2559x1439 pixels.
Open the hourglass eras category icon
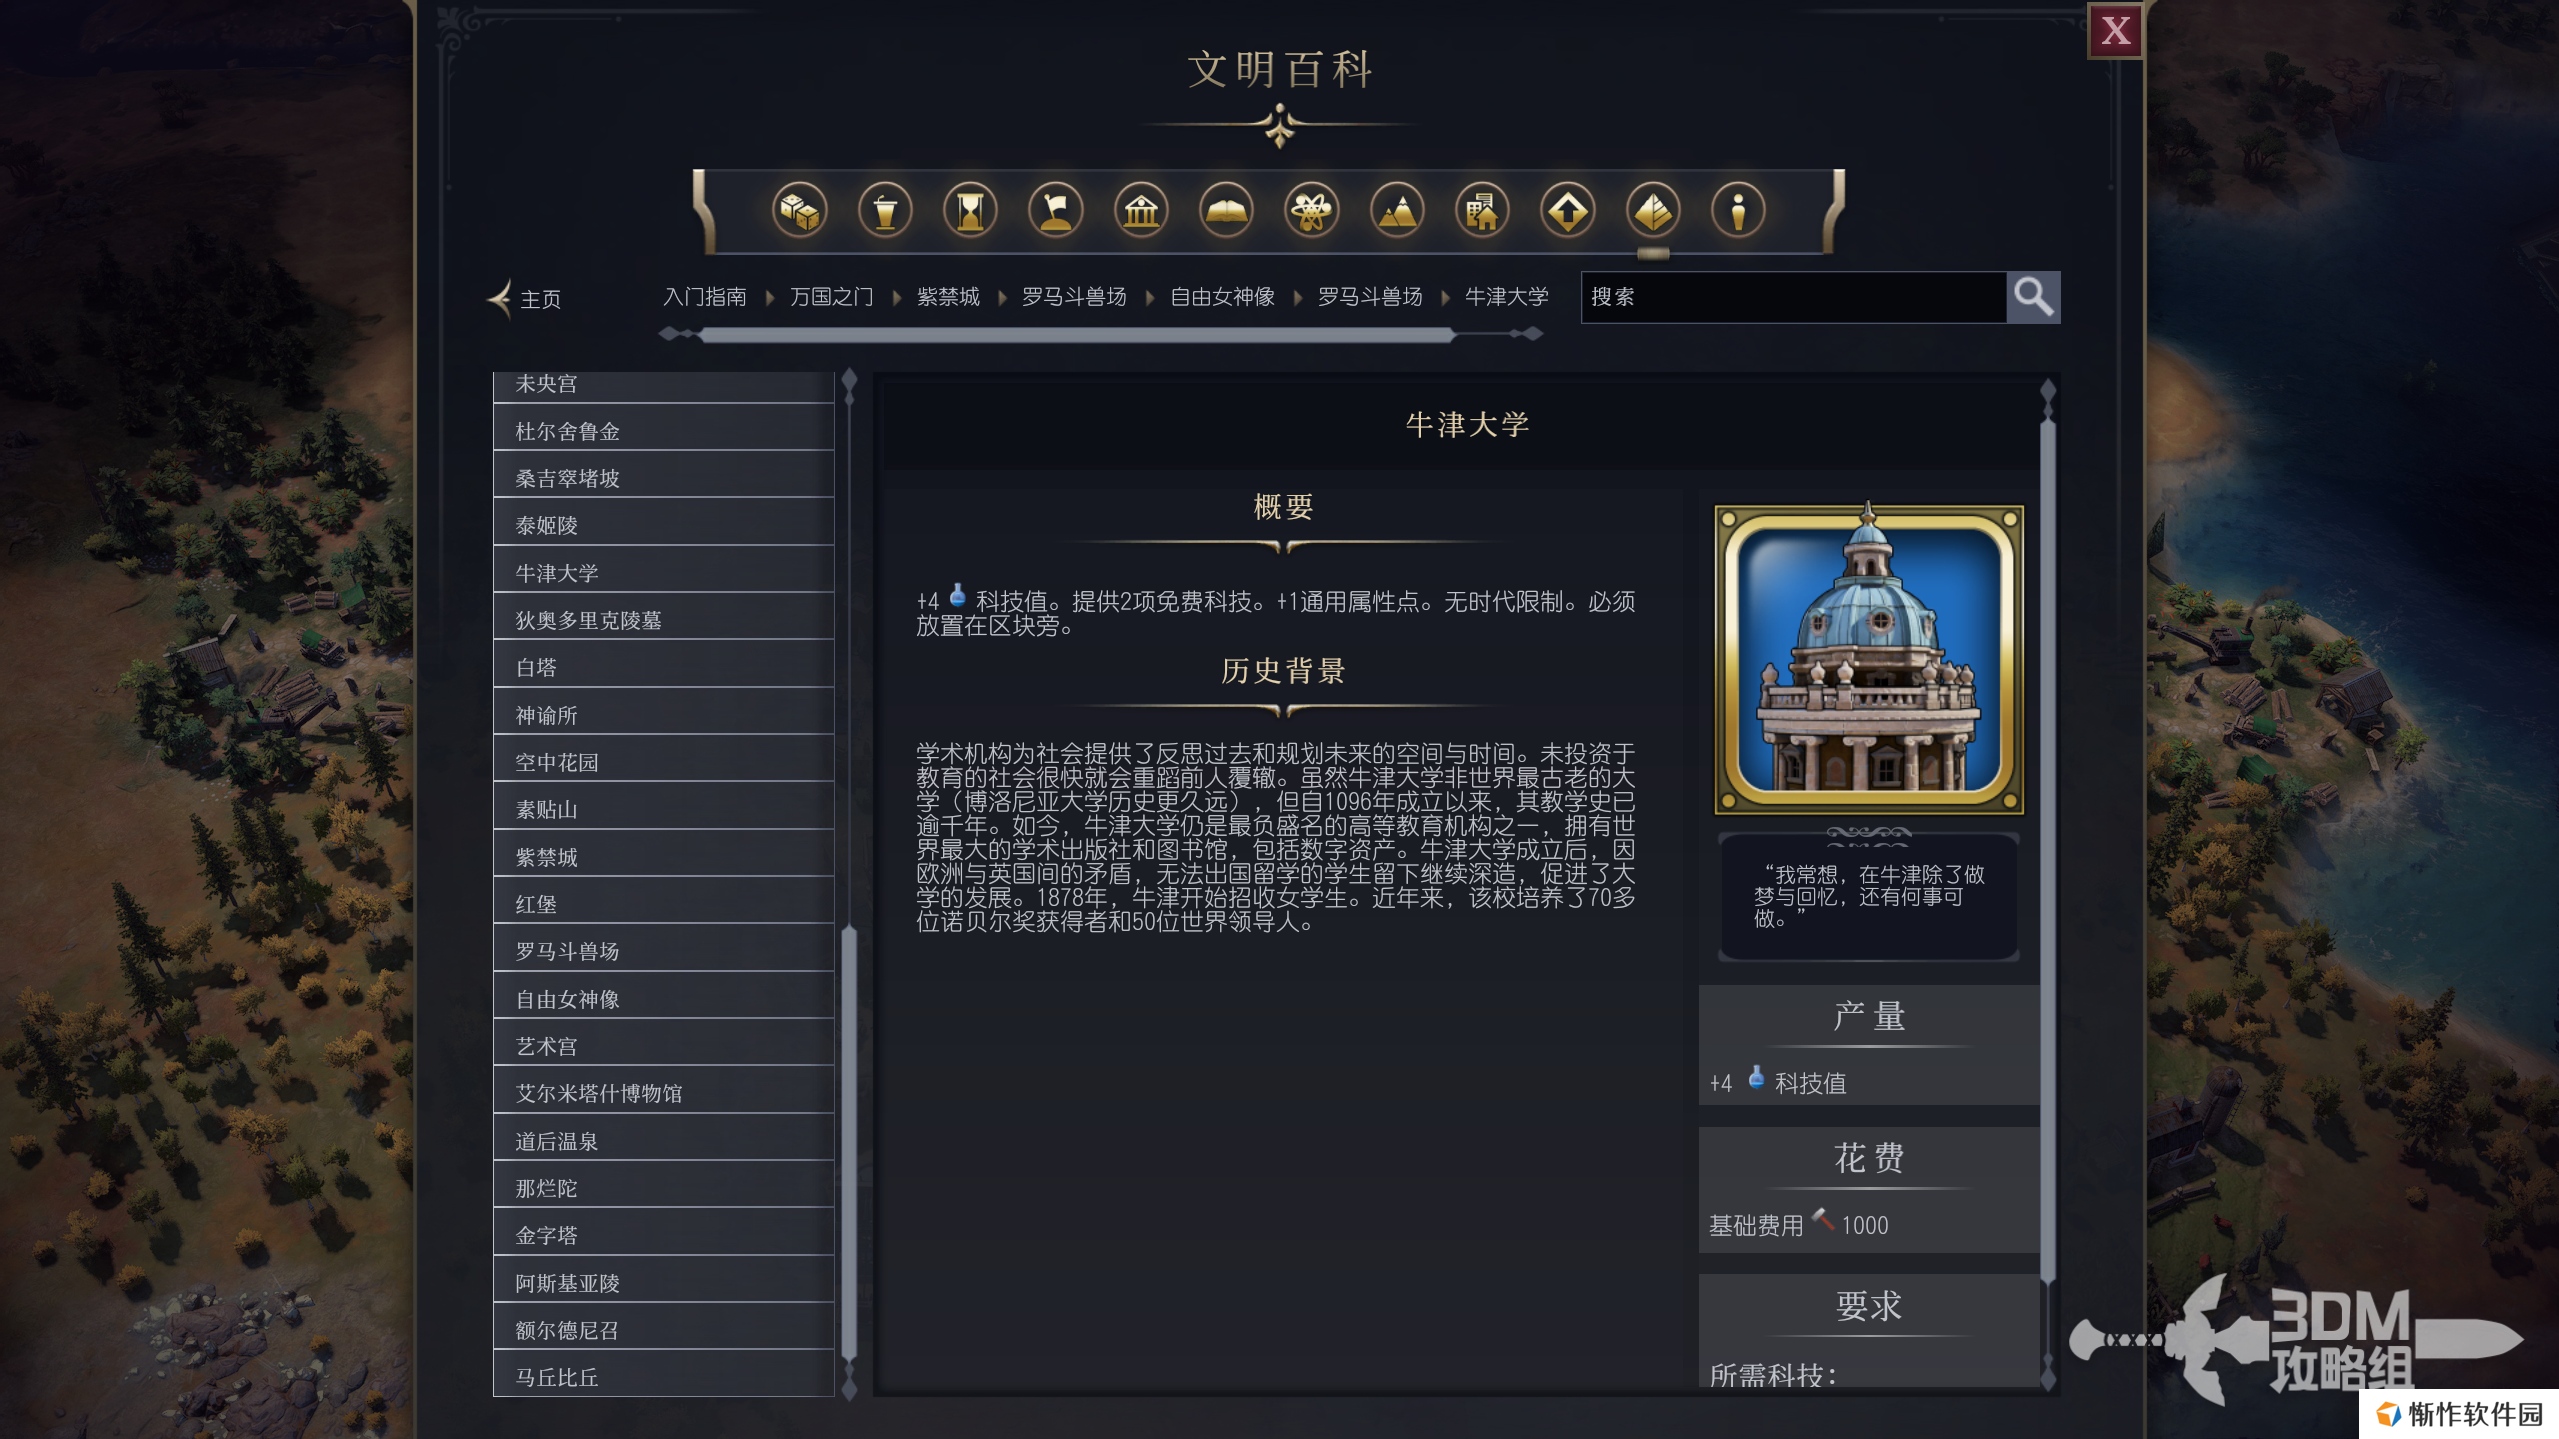pyautogui.click(x=970, y=211)
